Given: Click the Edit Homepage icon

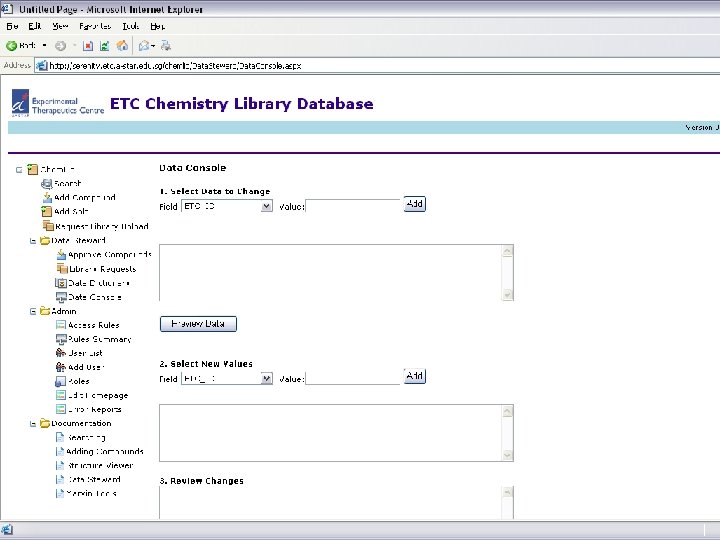Looking at the screenshot, I should pyautogui.click(x=61, y=395).
